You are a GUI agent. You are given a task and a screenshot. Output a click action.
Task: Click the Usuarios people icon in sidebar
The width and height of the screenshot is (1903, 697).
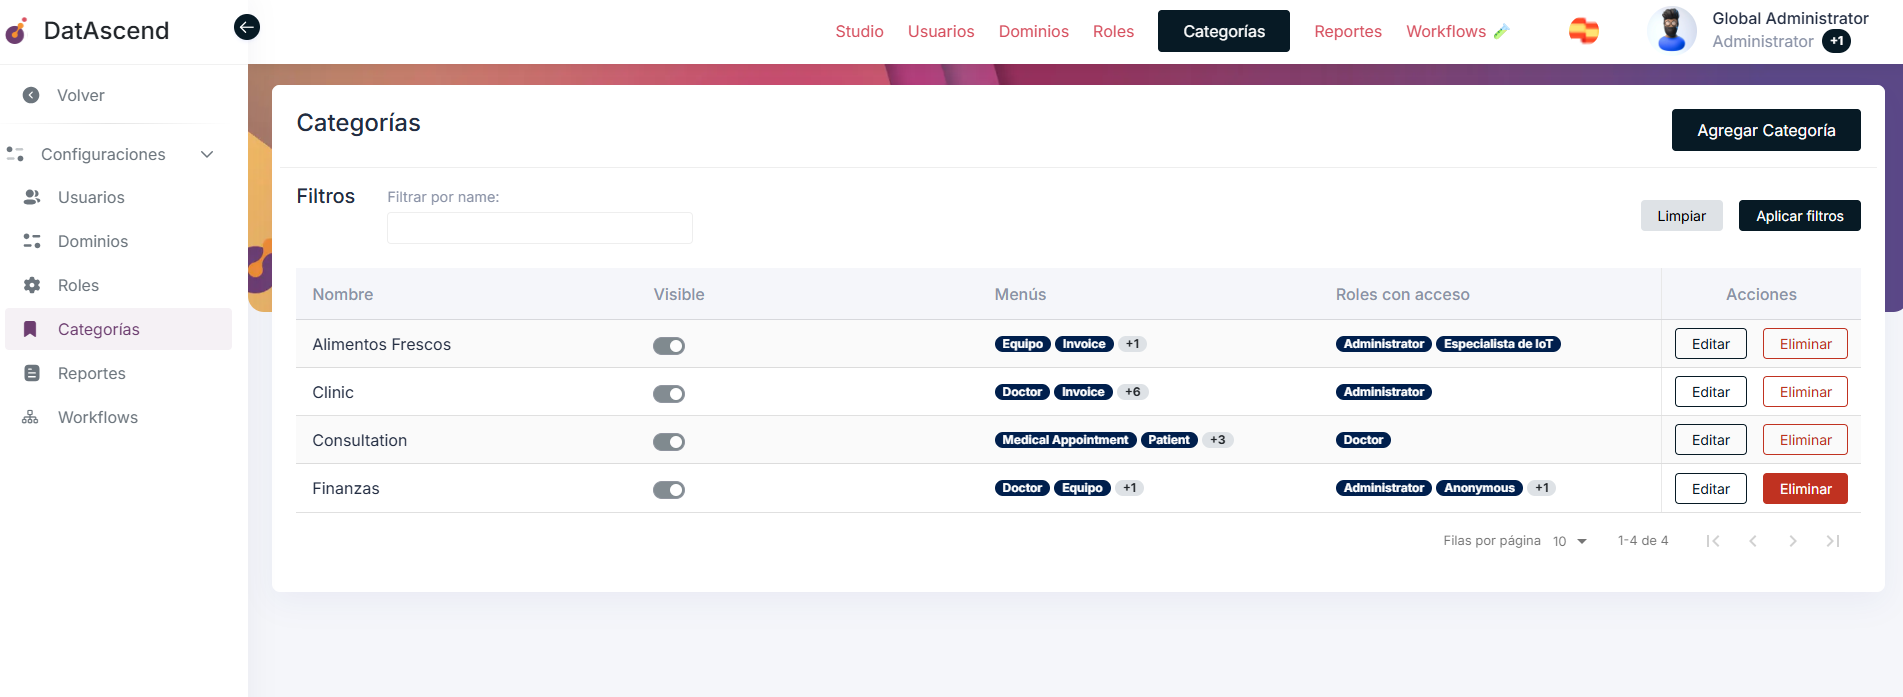click(x=32, y=197)
